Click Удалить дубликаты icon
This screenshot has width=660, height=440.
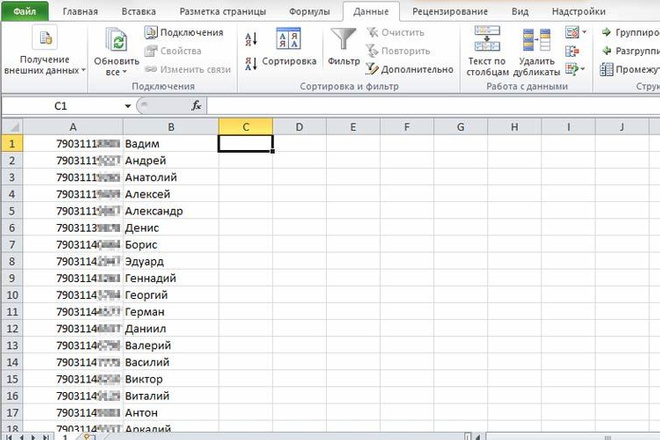[x=537, y=40]
